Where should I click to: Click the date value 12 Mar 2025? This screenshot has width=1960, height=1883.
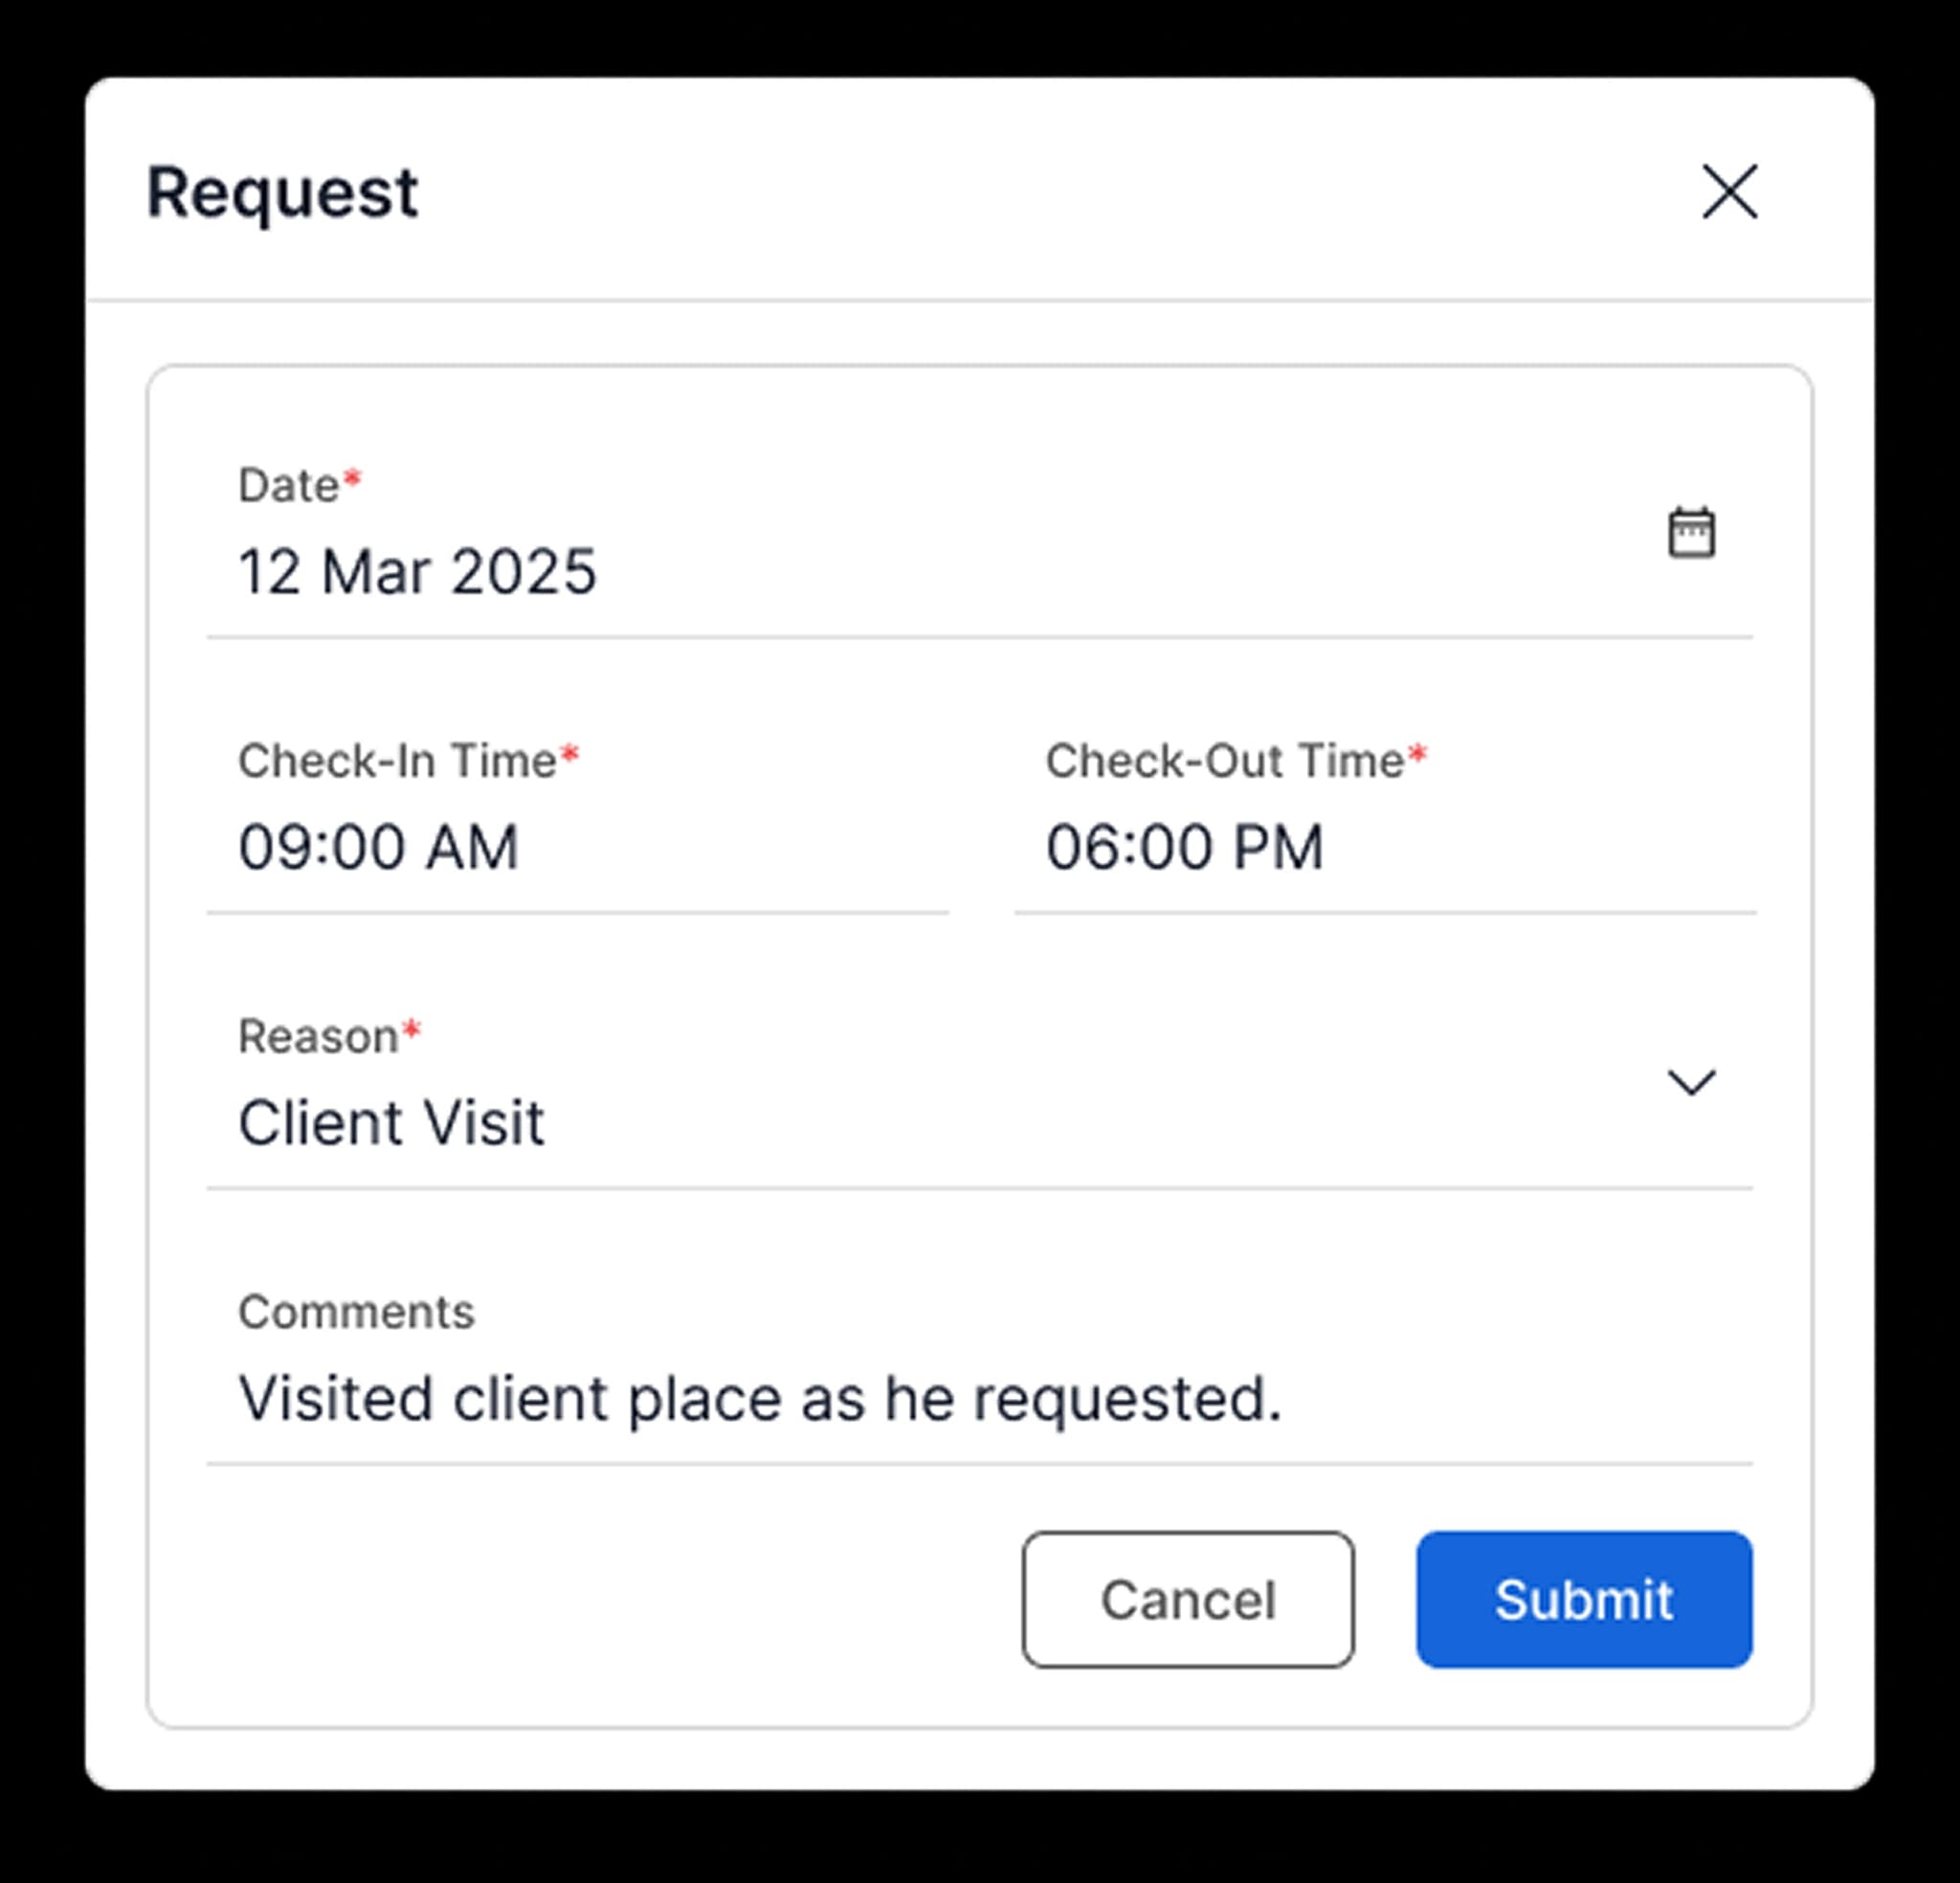coord(417,572)
